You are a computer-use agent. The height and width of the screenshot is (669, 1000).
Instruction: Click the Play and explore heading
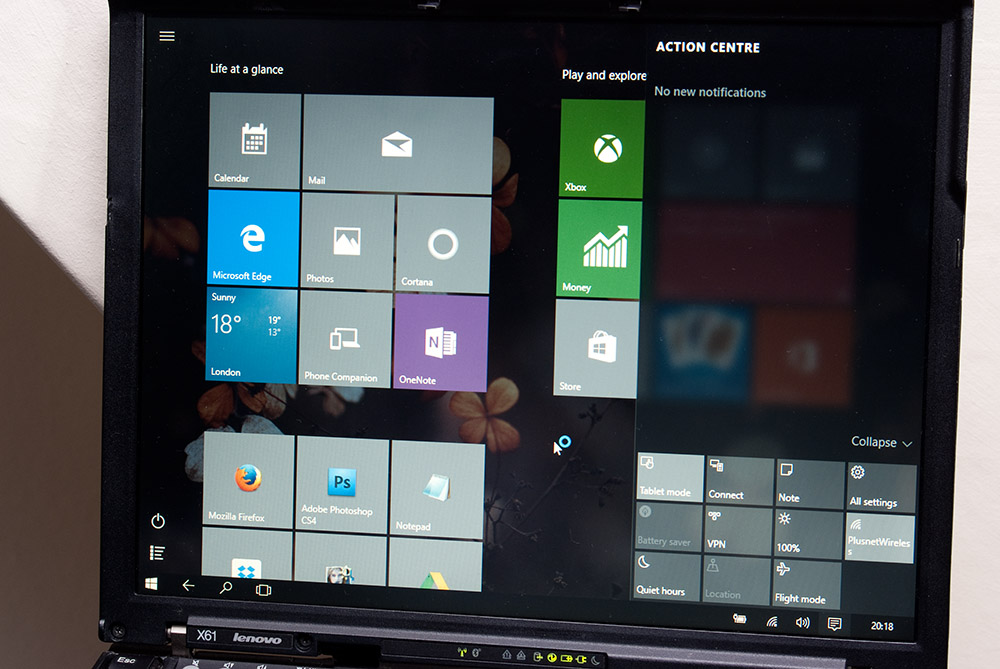604,75
